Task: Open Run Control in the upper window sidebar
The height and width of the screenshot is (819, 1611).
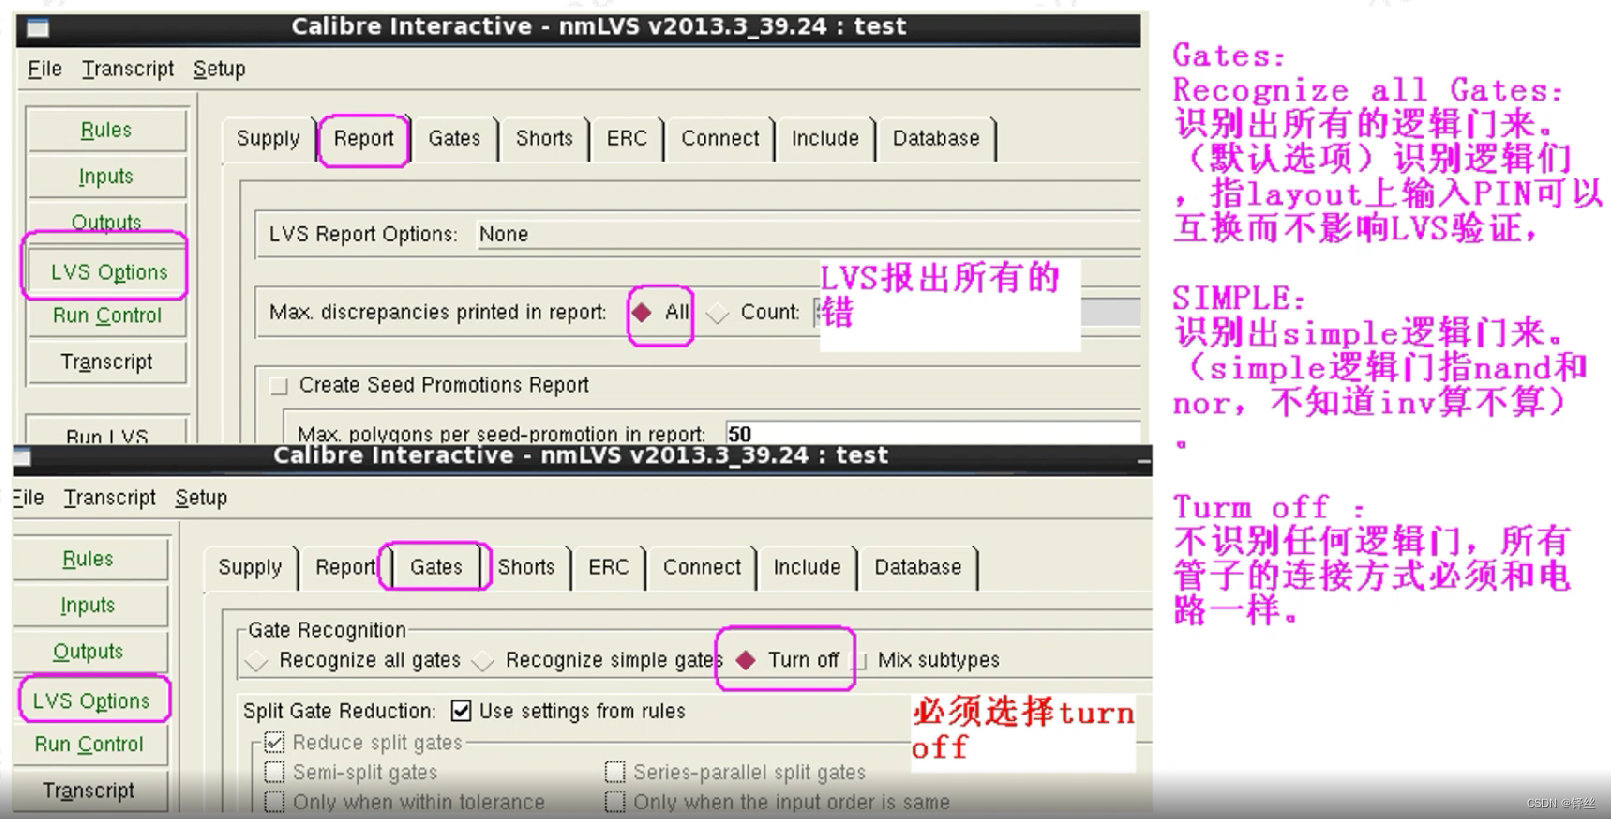Action: [106, 316]
